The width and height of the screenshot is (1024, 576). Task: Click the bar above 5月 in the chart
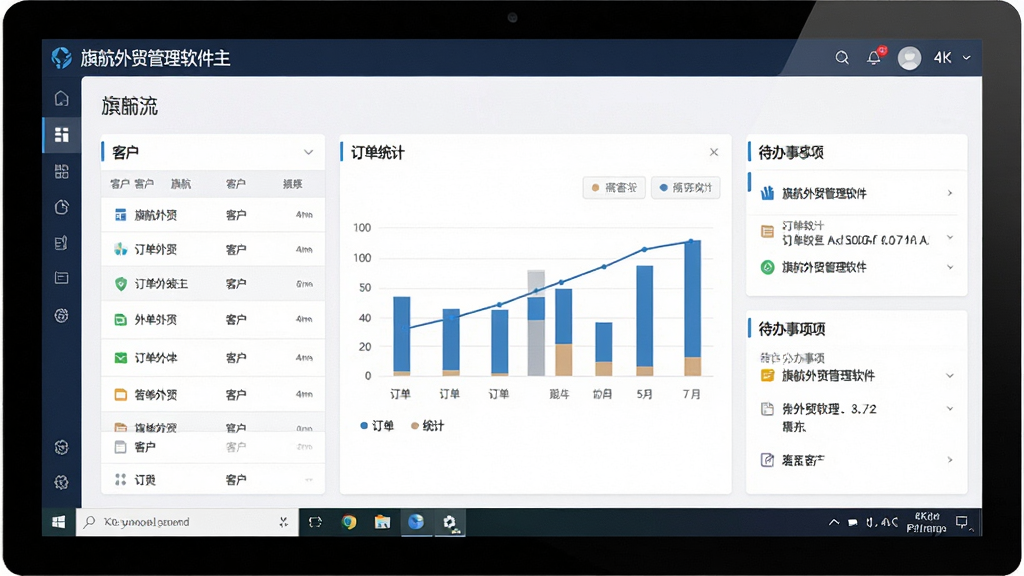pos(645,321)
